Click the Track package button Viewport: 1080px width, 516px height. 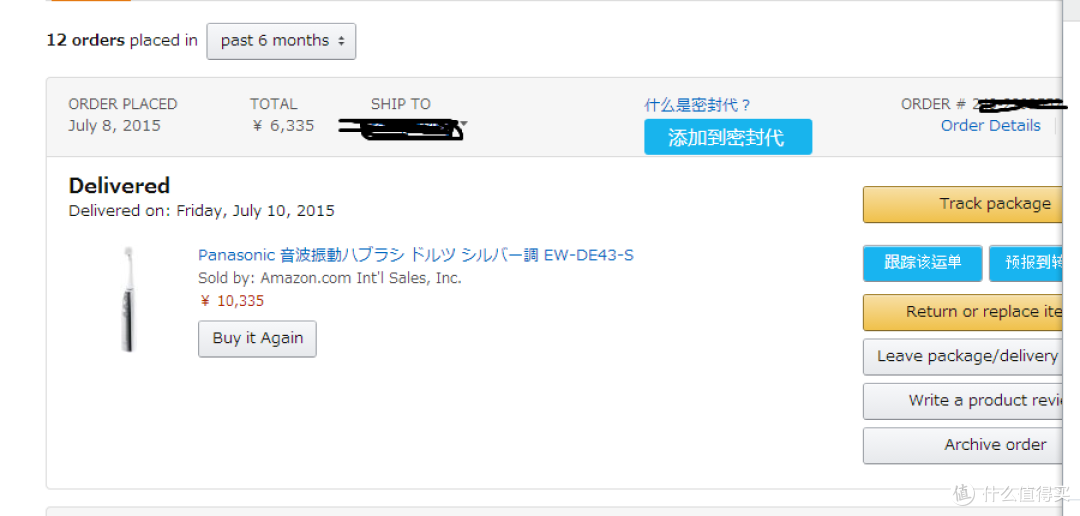pyautogui.click(x=962, y=204)
